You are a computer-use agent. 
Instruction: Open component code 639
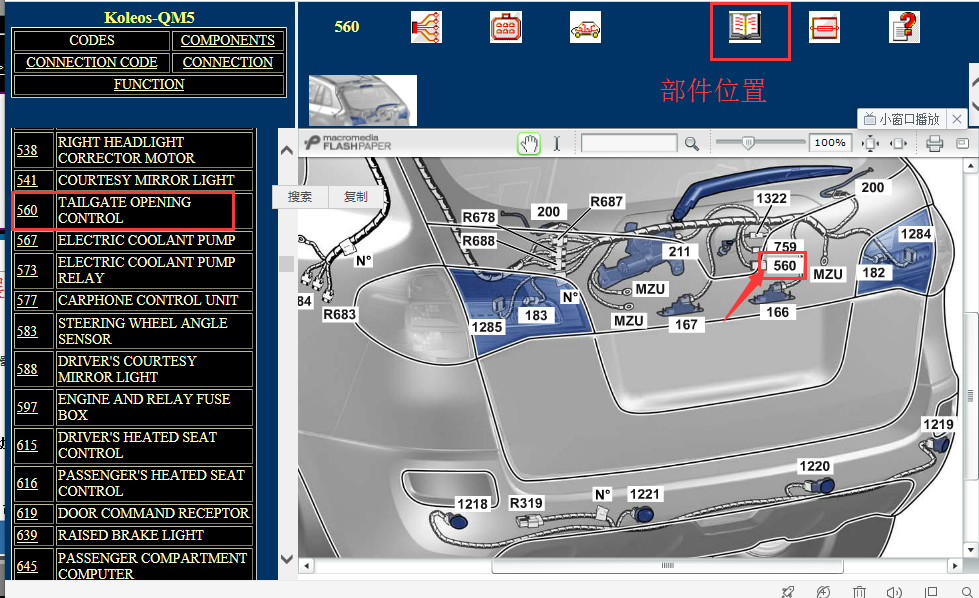pyautogui.click(x=27, y=536)
